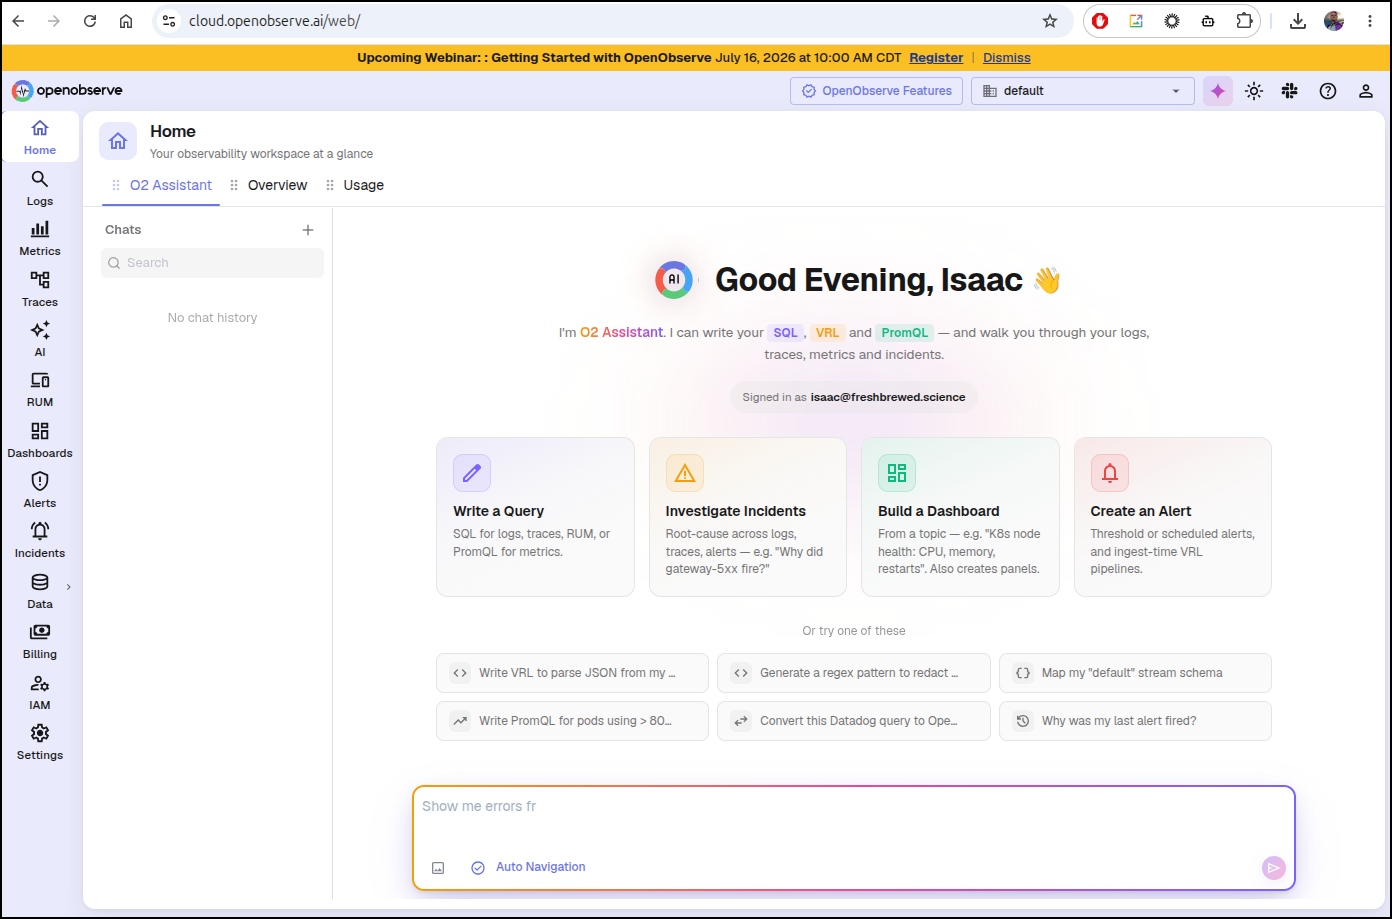
Task: Open the user profile menu
Action: coord(1365,91)
